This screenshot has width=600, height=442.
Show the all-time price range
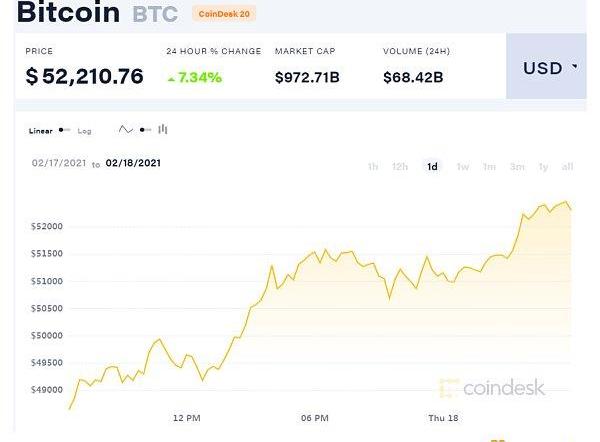pyautogui.click(x=567, y=166)
